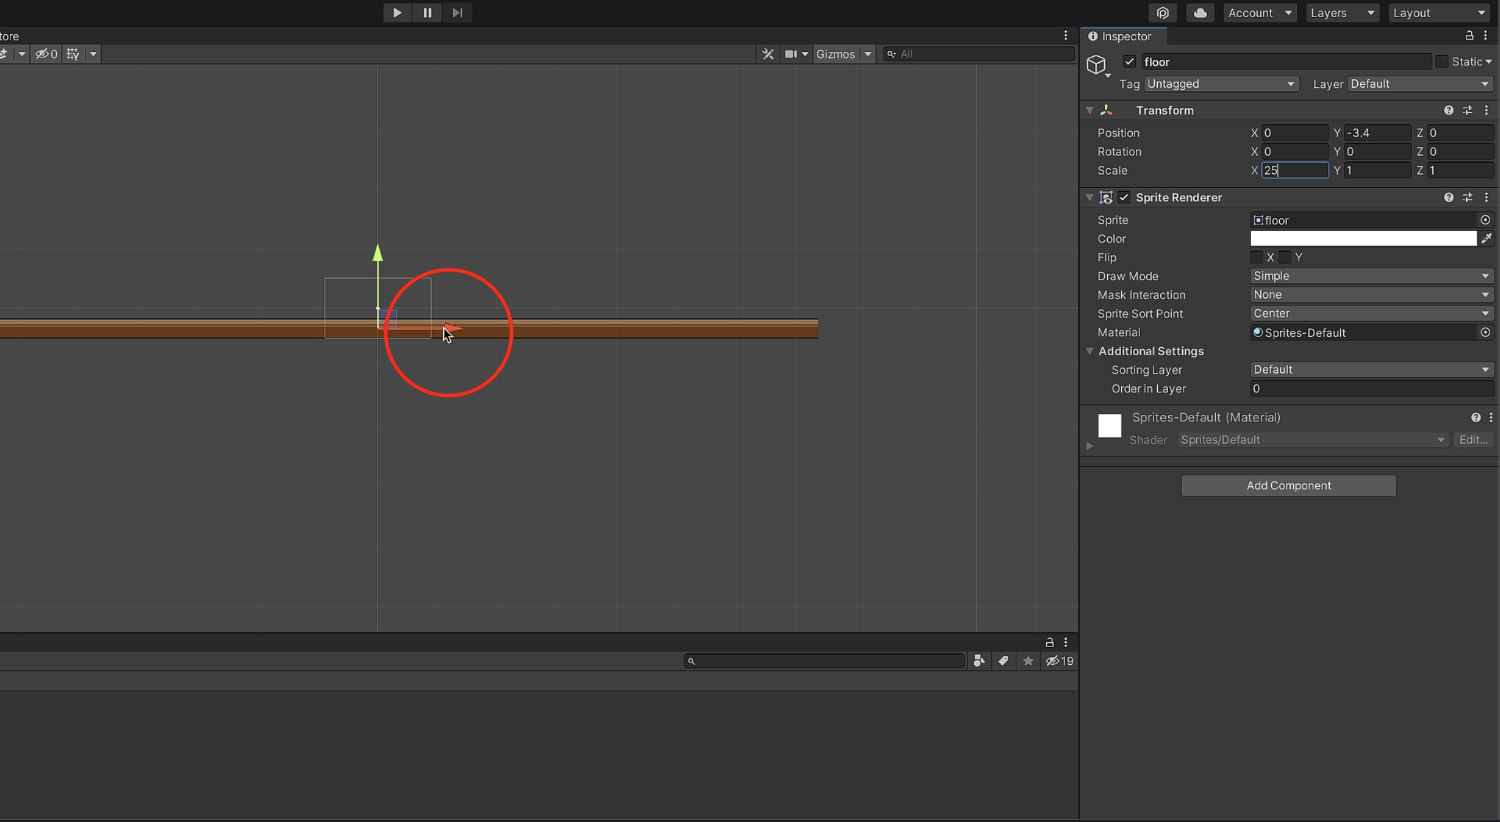Viewport: 1500px width, 822px height.
Task: Open the Gizmos dropdown arrow
Action: point(868,54)
